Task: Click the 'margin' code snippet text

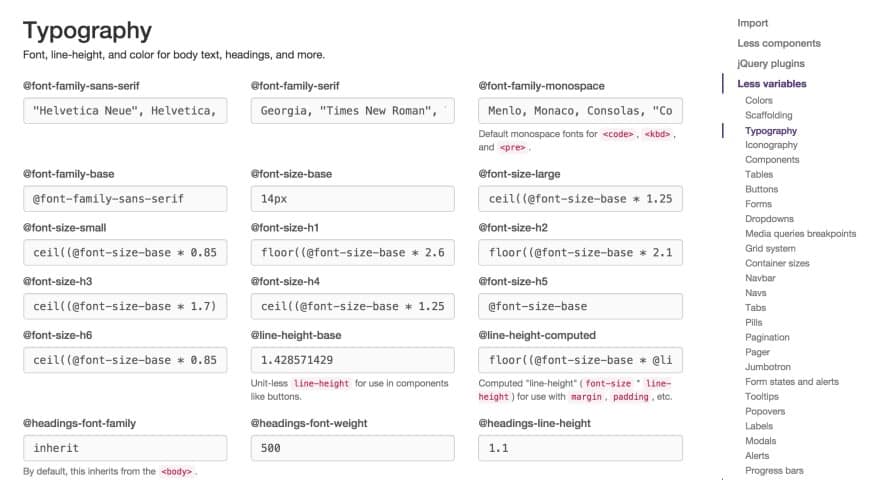Action: (586, 397)
